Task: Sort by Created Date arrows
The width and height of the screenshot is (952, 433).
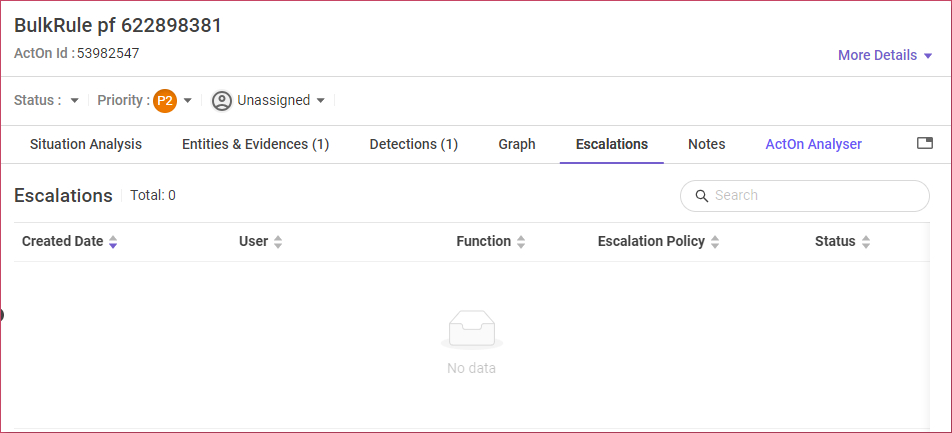Action: pyautogui.click(x=113, y=242)
